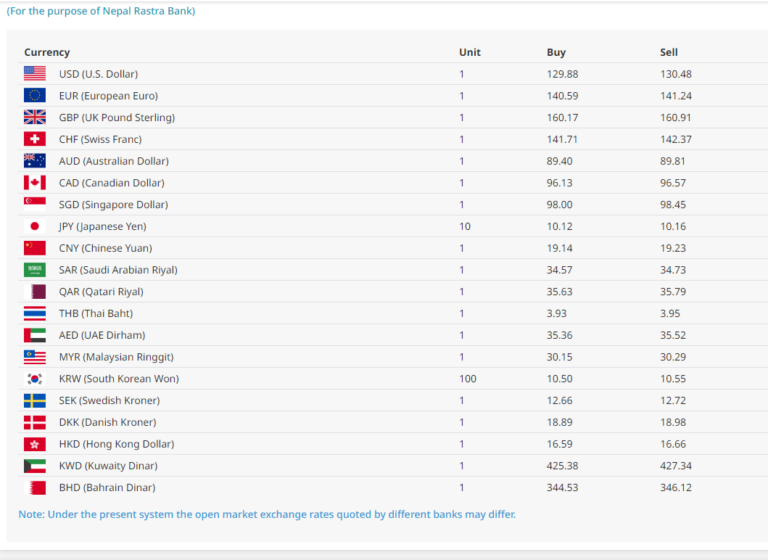Viewport: 768px width, 560px height.
Task: Click the UK flag icon
Action: (x=35, y=118)
